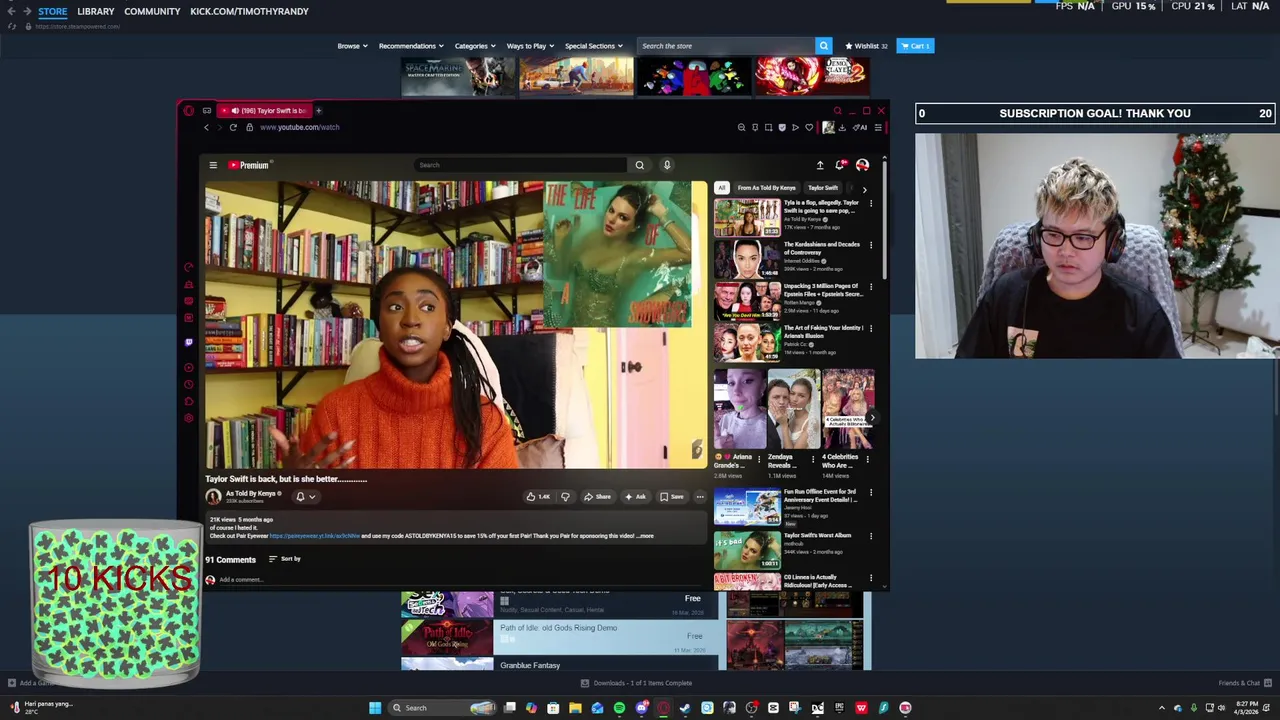1280x720 pixels.
Task: Open the As Told By Kenya channel
Action: (x=250, y=493)
